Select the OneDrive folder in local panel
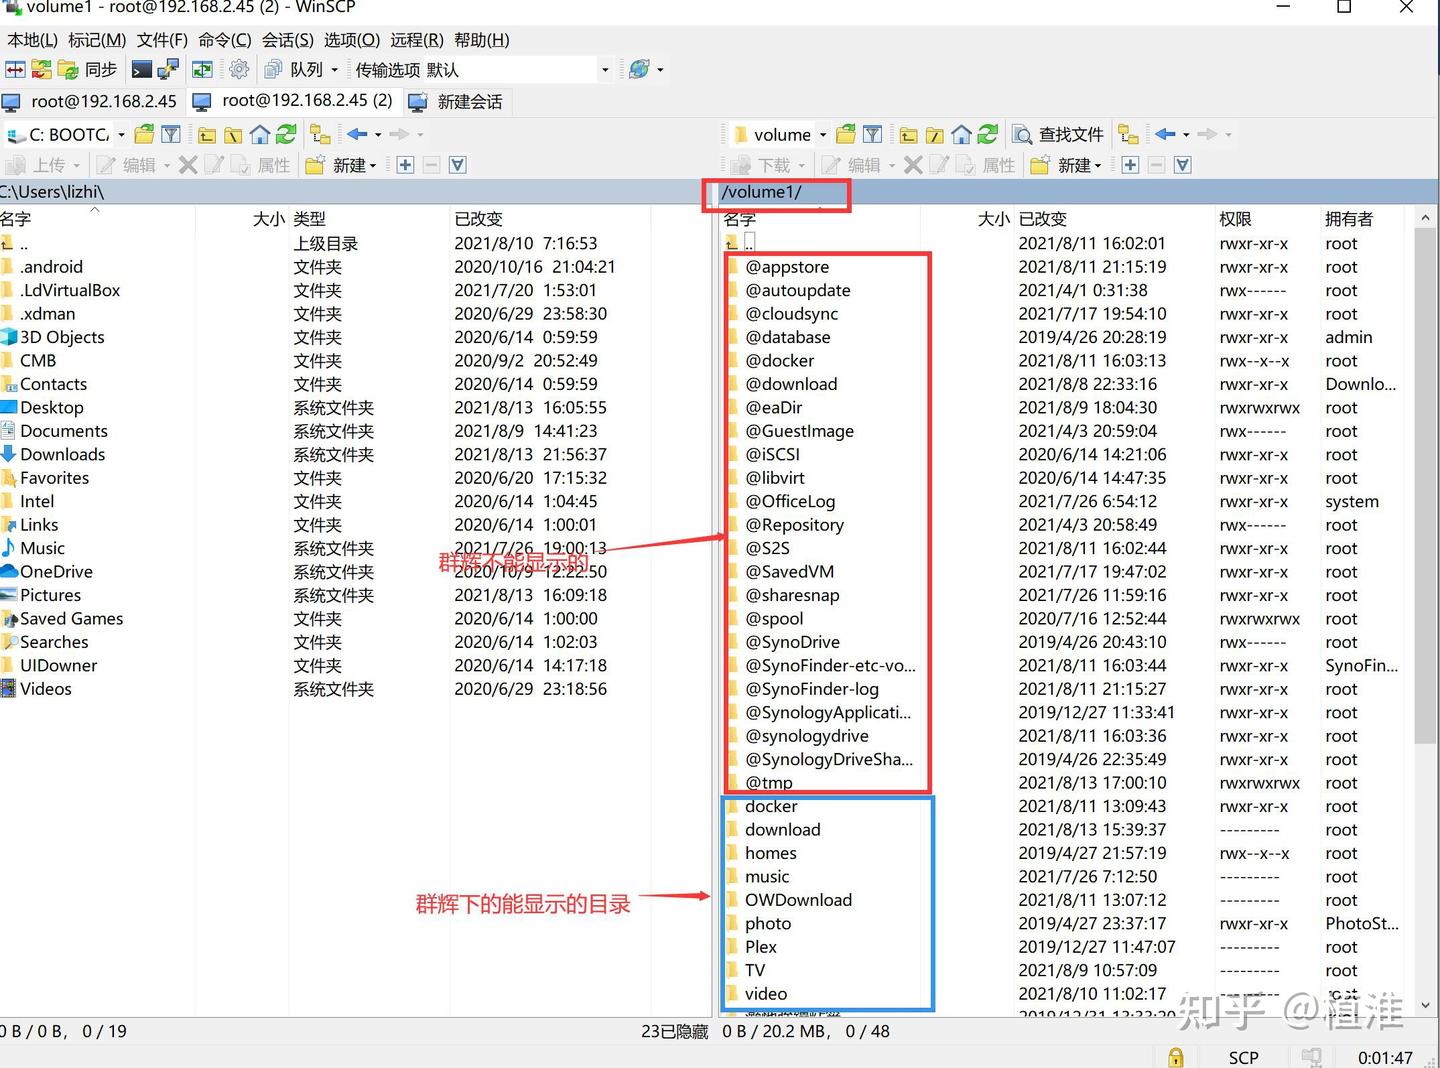The height and width of the screenshot is (1068, 1440). click(56, 572)
